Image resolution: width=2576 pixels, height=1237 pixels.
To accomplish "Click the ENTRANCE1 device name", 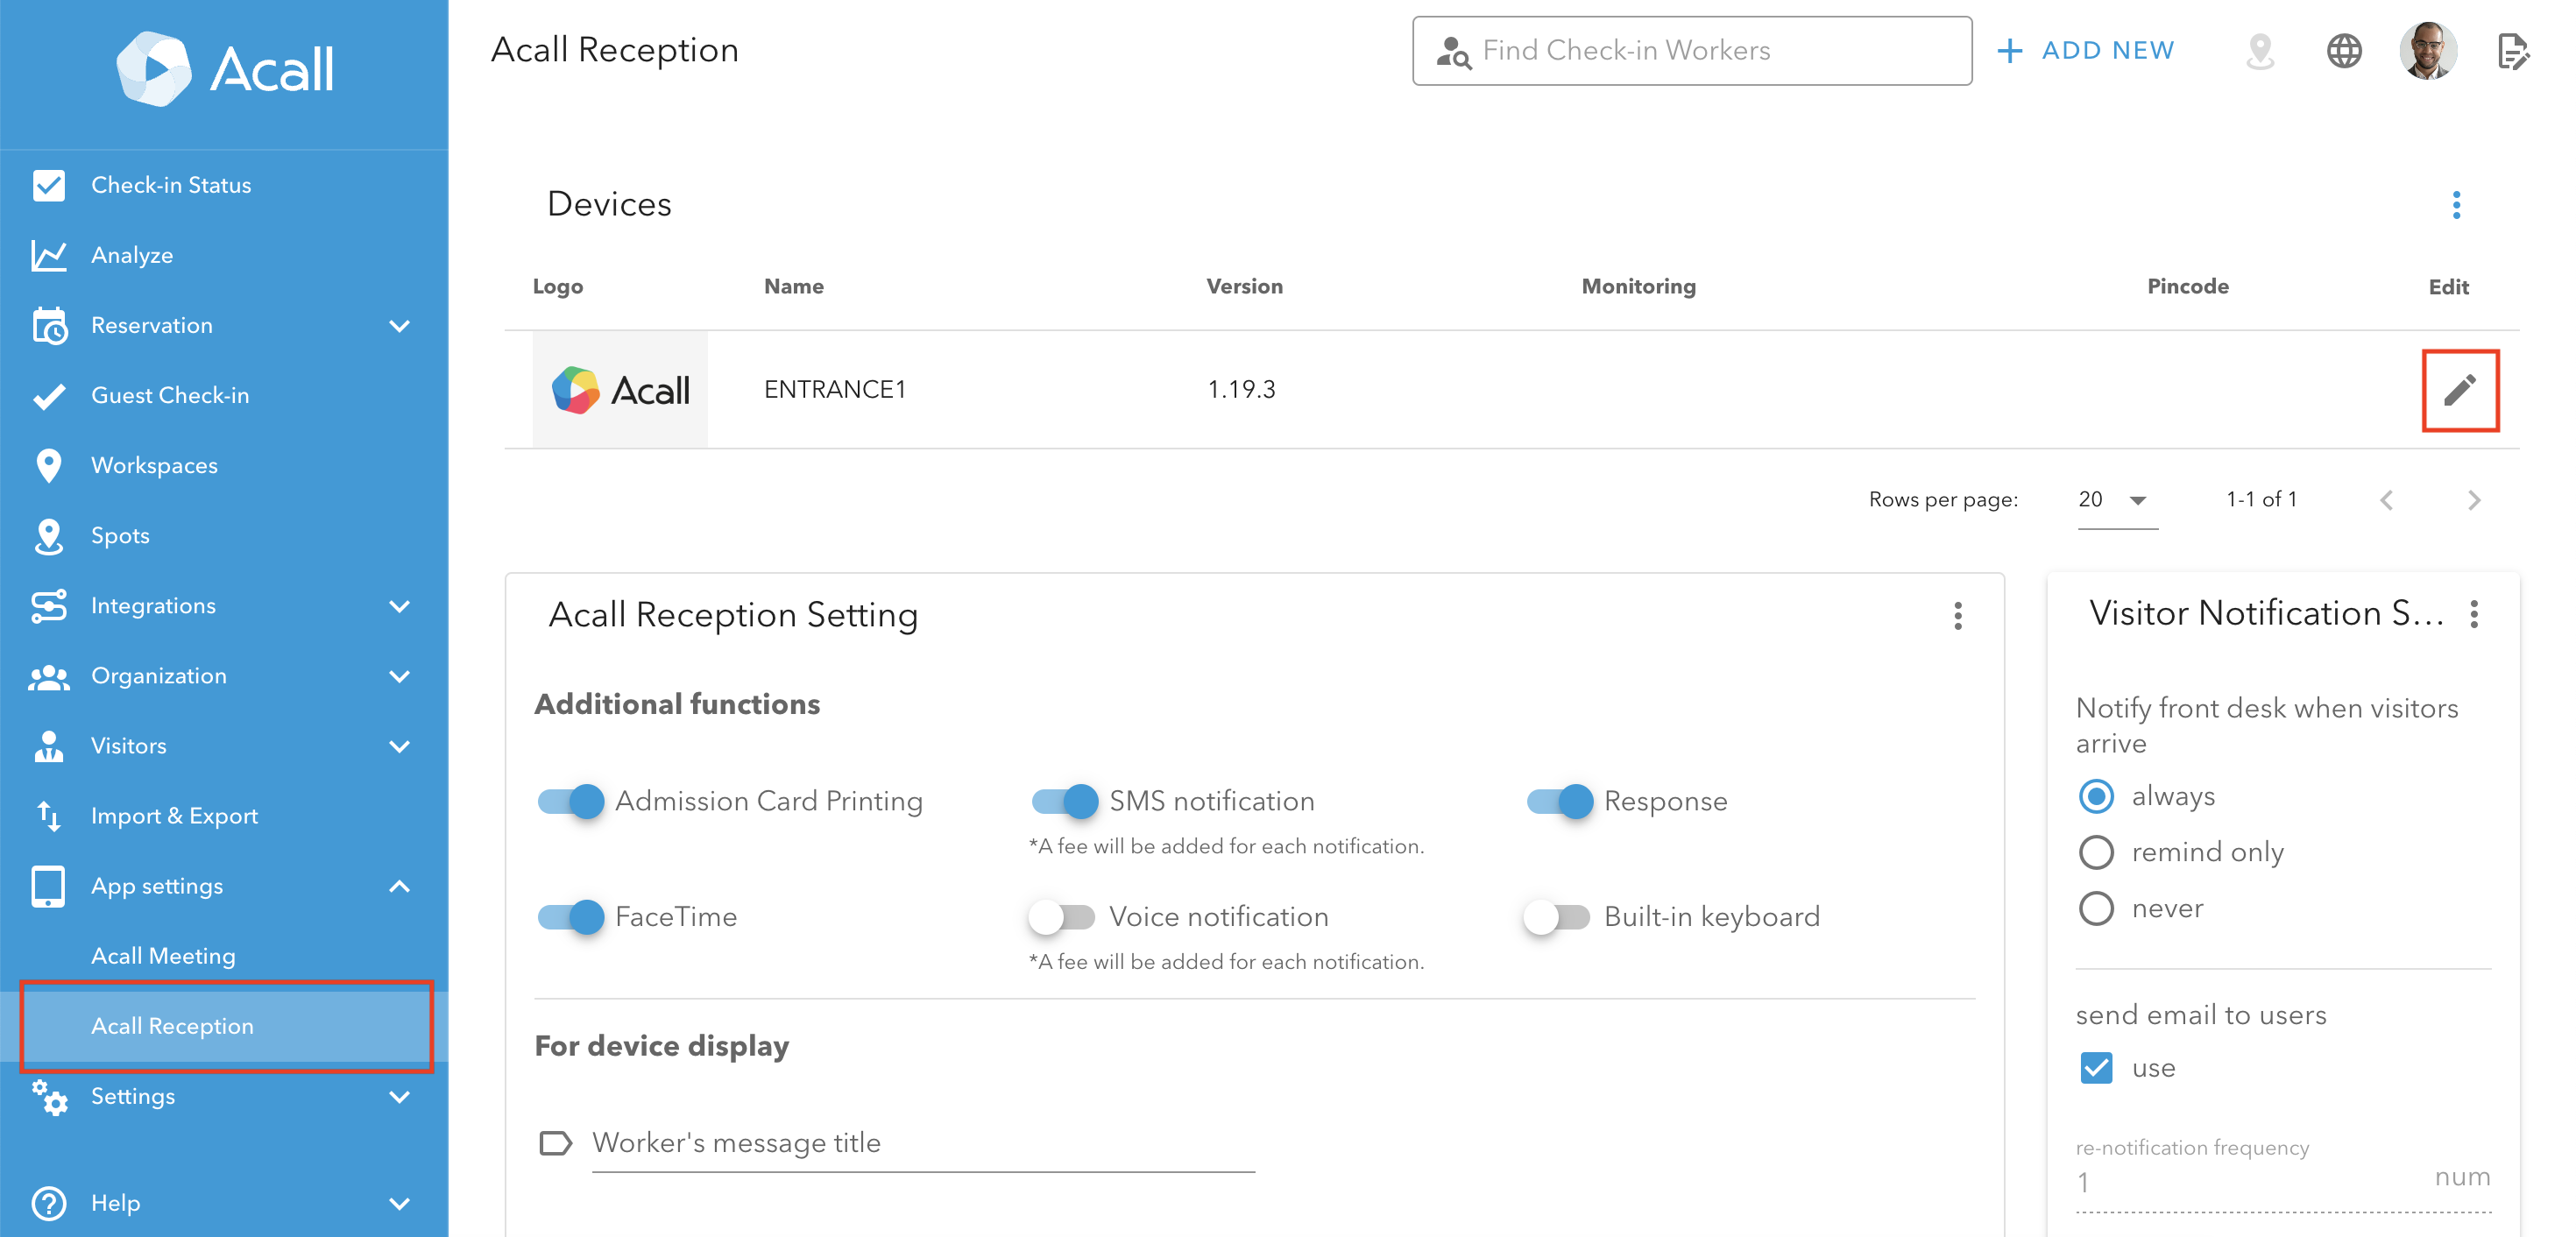I will coord(834,390).
